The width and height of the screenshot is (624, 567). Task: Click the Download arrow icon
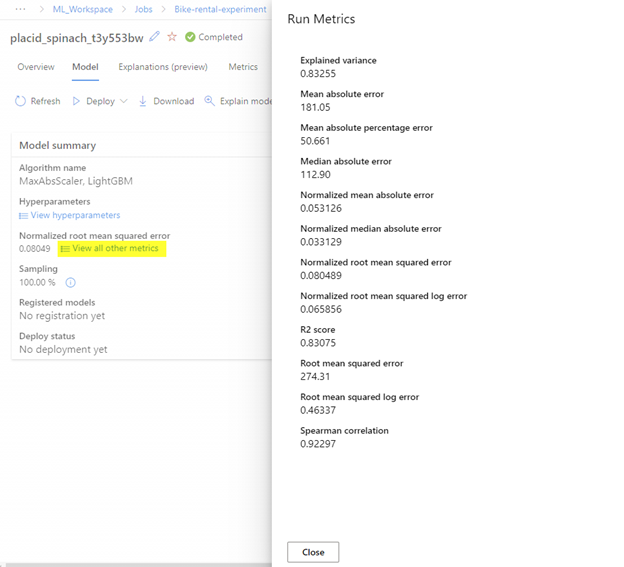pyautogui.click(x=143, y=101)
